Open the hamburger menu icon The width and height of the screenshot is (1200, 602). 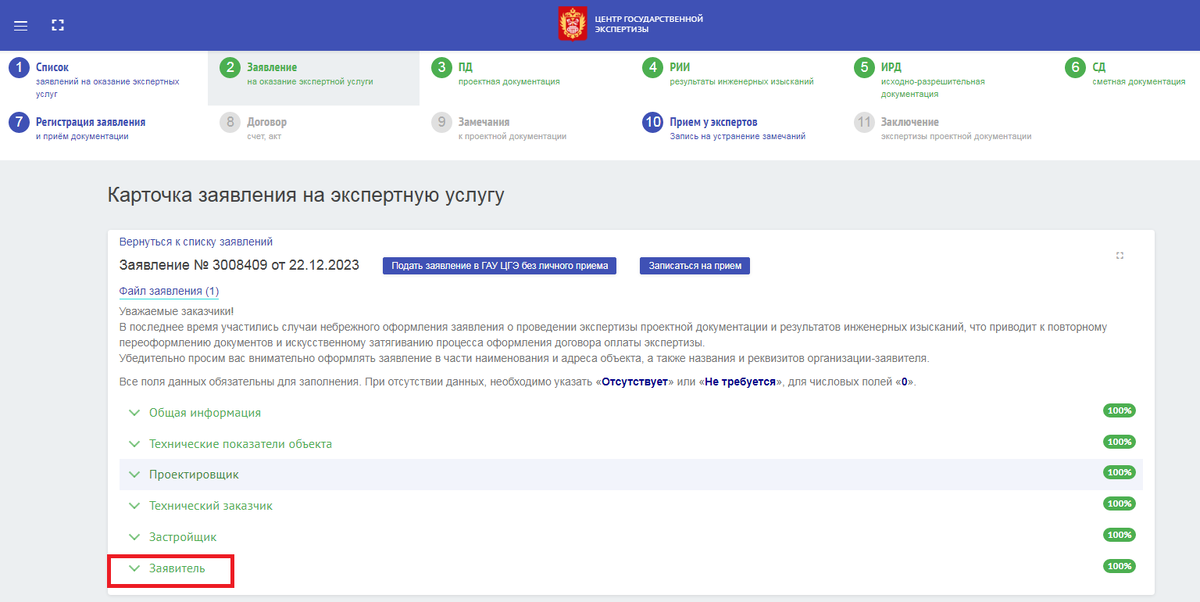coord(20,26)
